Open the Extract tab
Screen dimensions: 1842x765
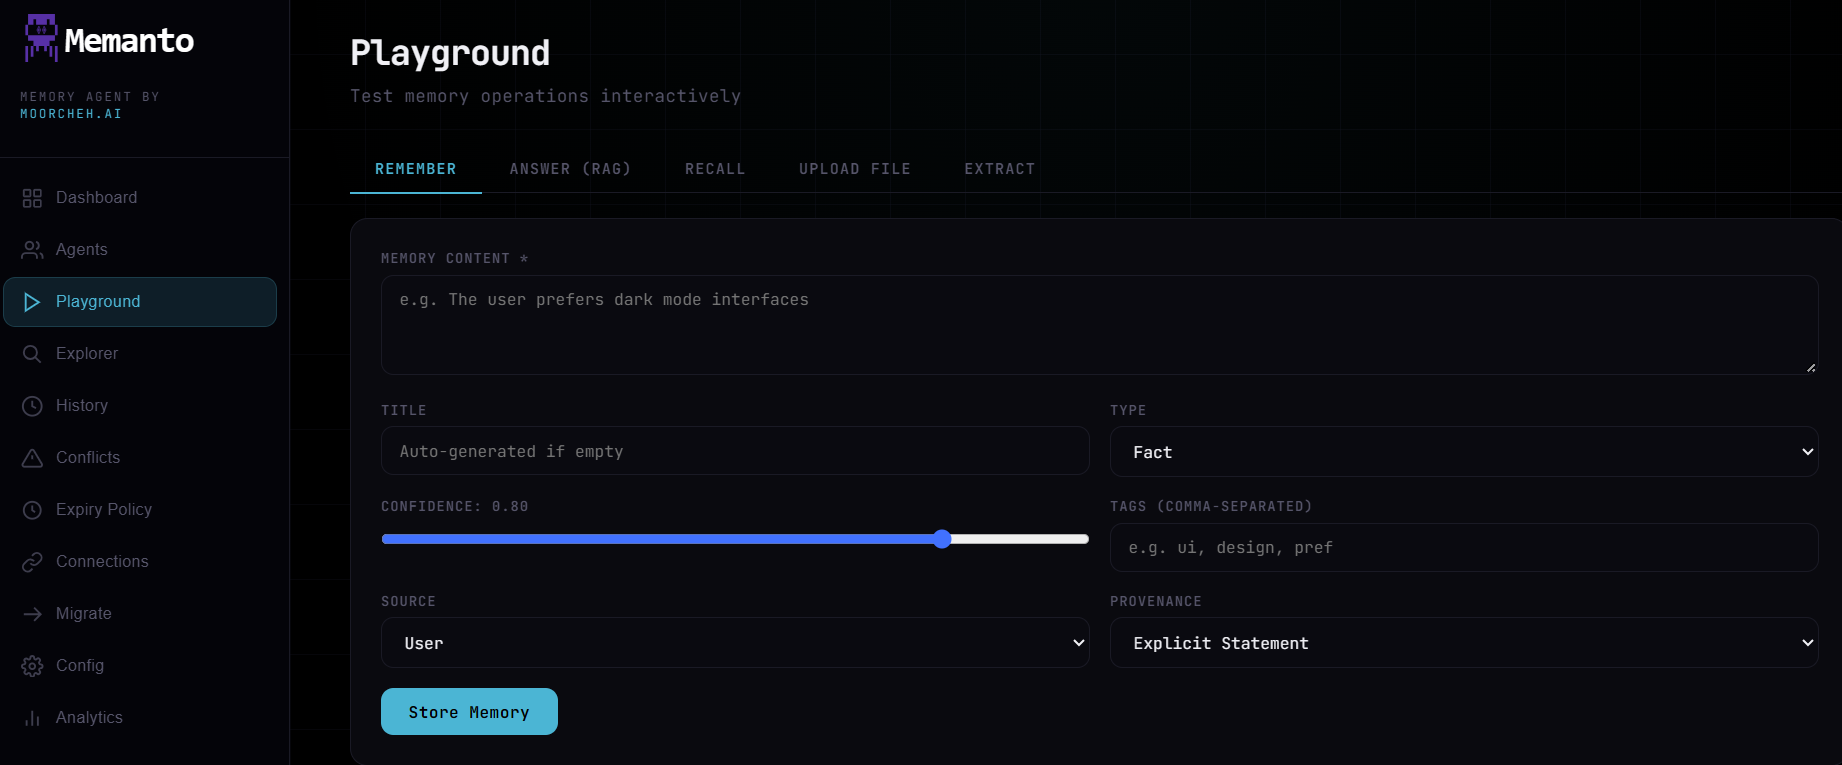click(1000, 169)
